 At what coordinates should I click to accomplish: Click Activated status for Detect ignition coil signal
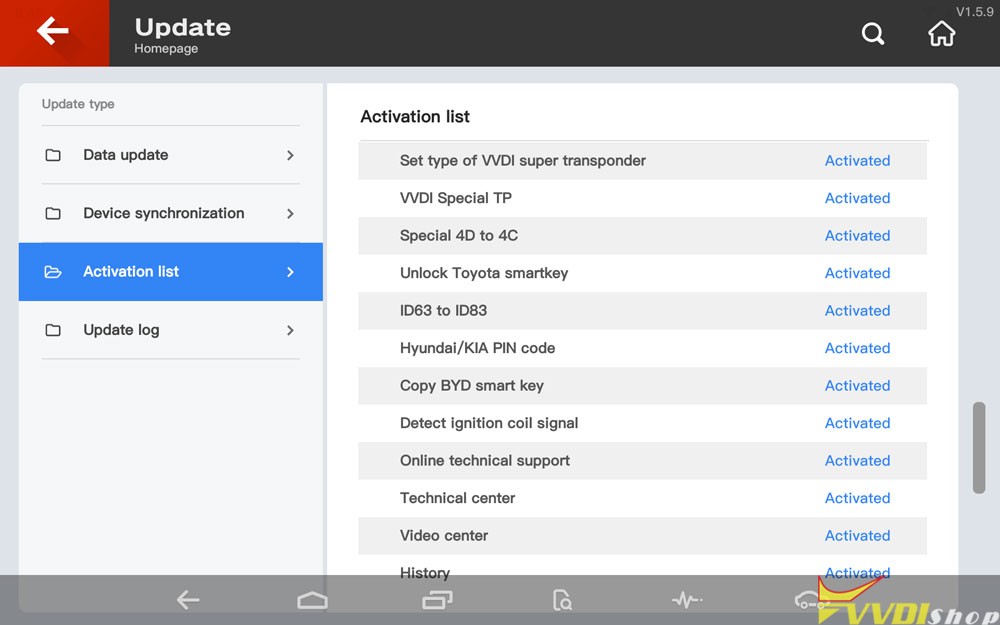pos(857,423)
